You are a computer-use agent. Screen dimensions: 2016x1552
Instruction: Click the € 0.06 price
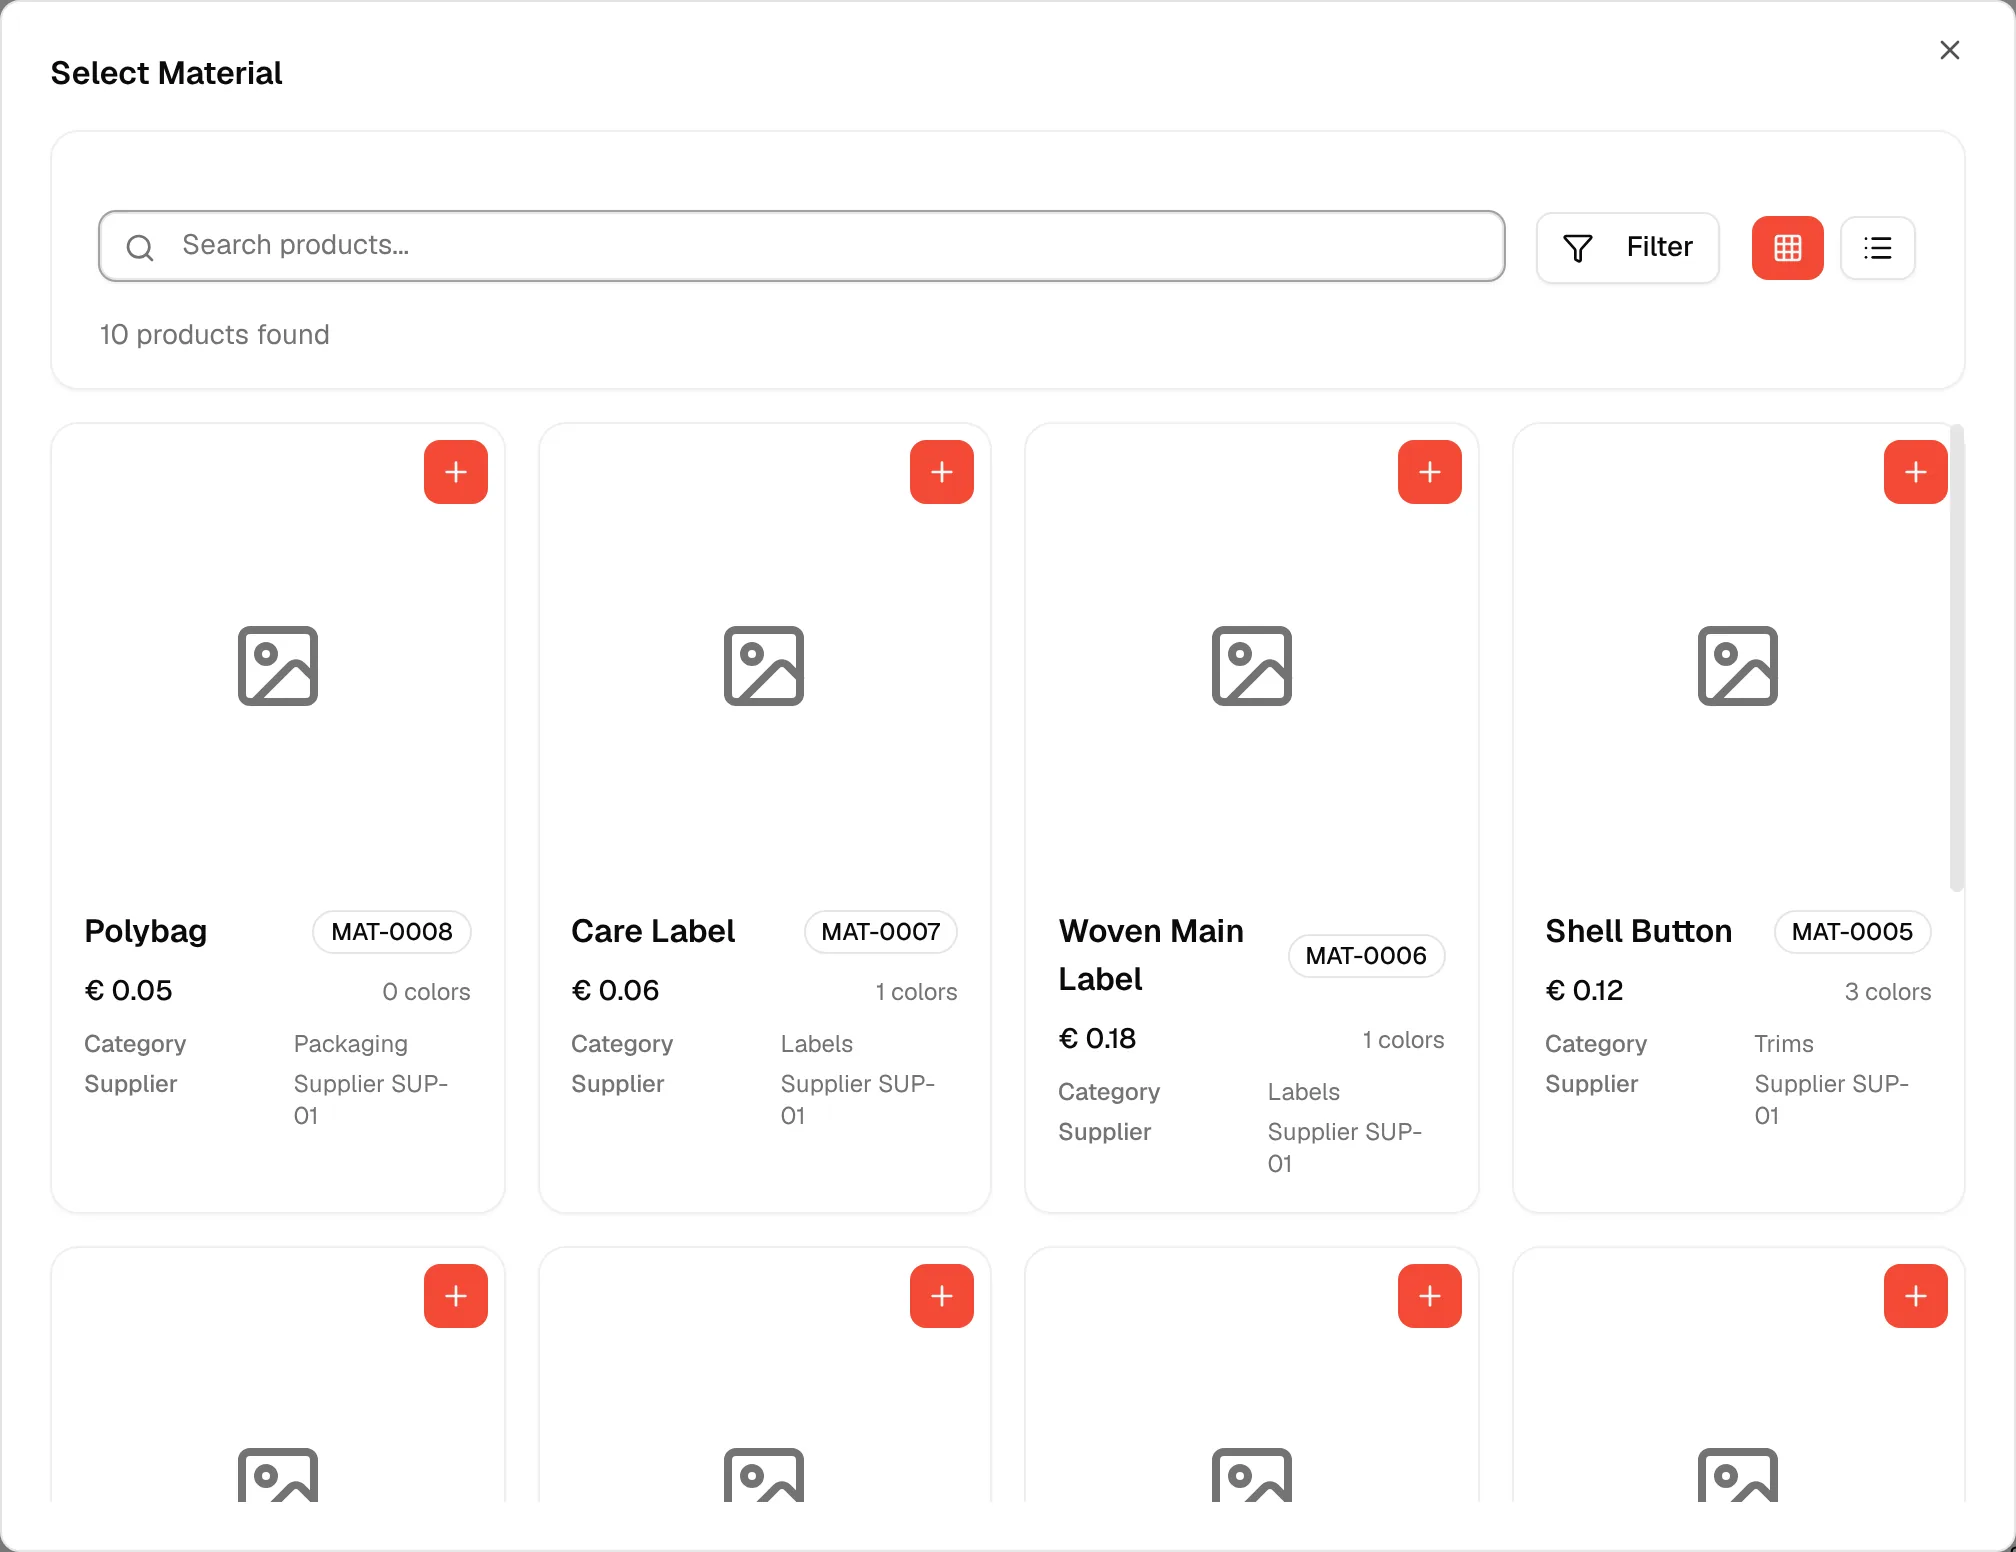click(x=615, y=990)
